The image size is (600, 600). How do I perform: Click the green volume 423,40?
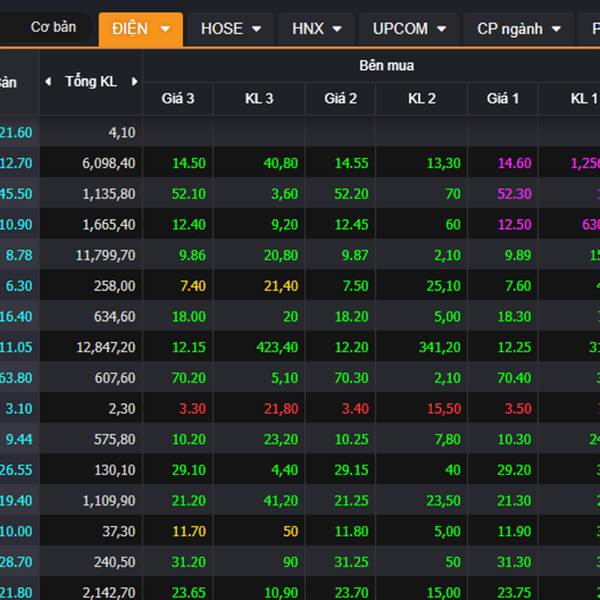coord(277,347)
